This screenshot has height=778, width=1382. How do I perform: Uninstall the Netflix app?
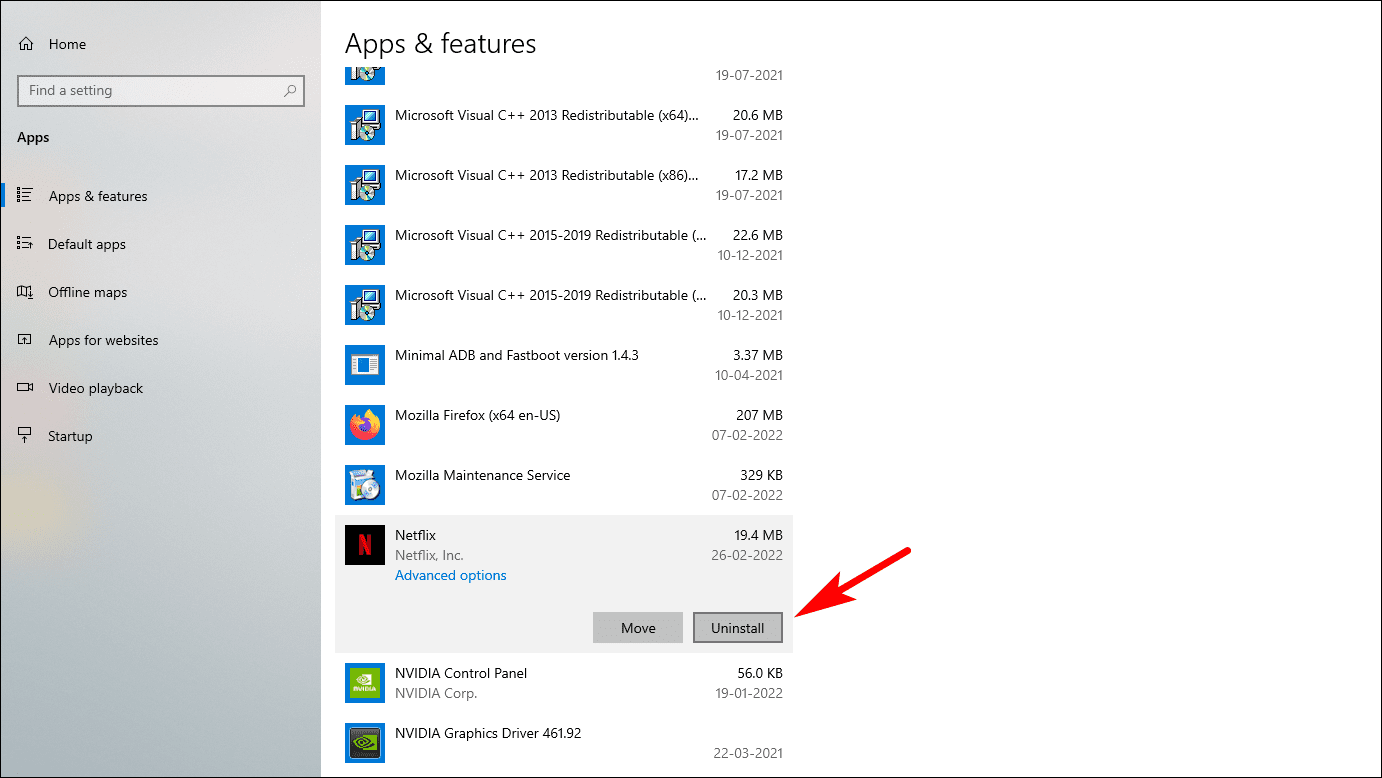(738, 628)
